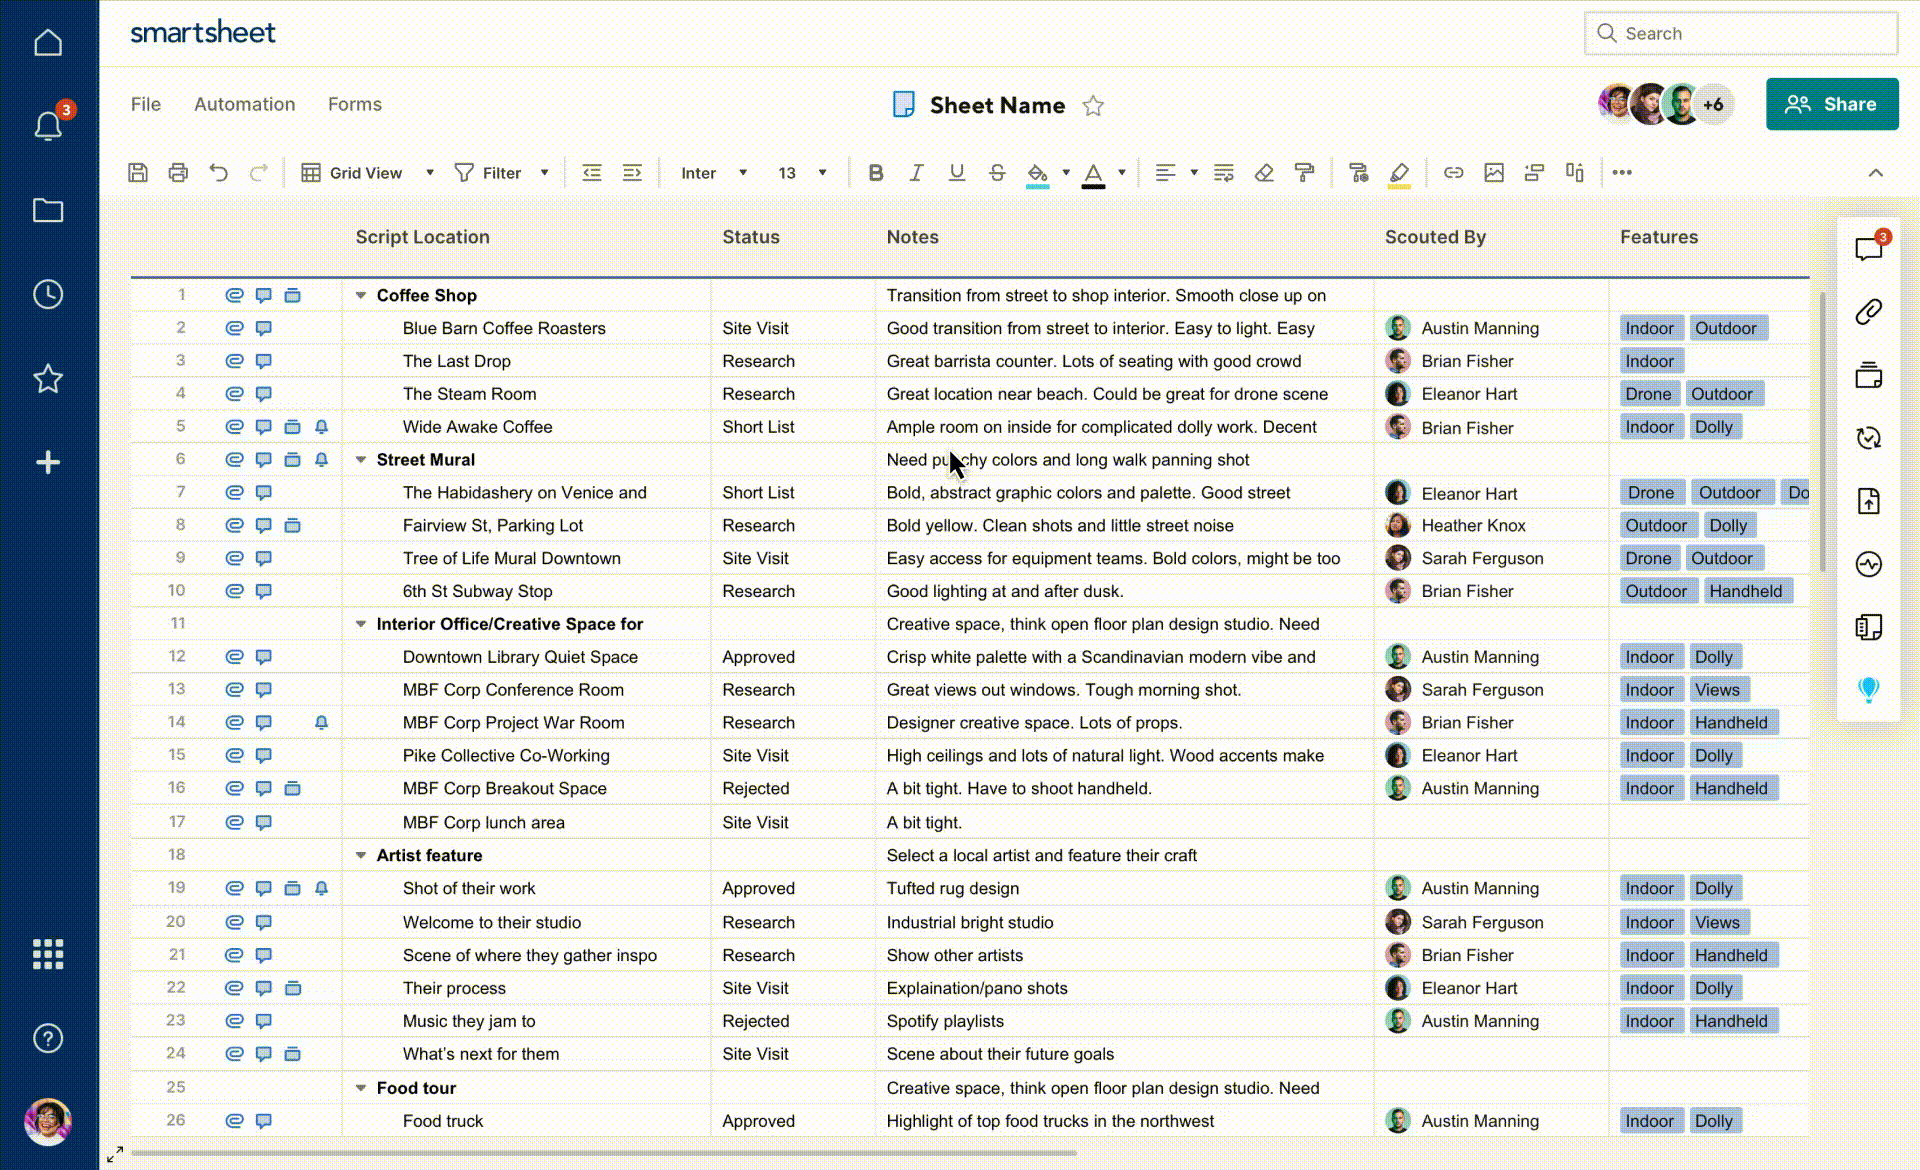Toggle bold formatting

(876, 173)
